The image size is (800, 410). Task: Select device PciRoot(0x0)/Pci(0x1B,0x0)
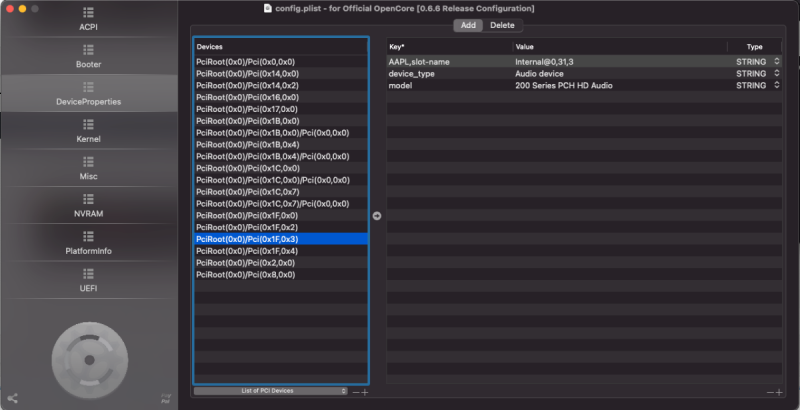click(x=281, y=121)
